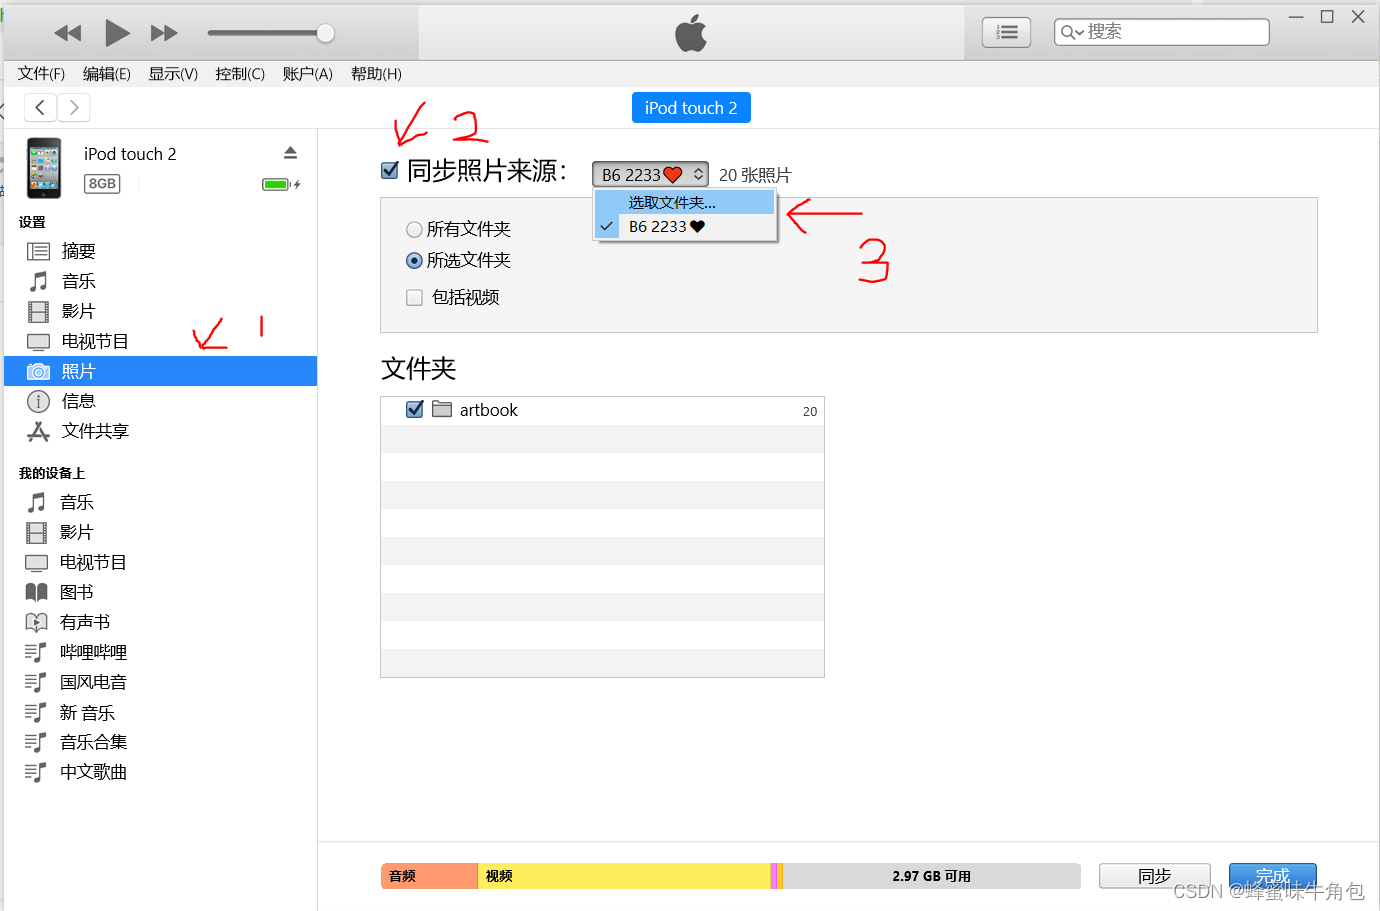Select 信息 info icon in sidebar
The image size is (1380, 911).
point(38,401)
